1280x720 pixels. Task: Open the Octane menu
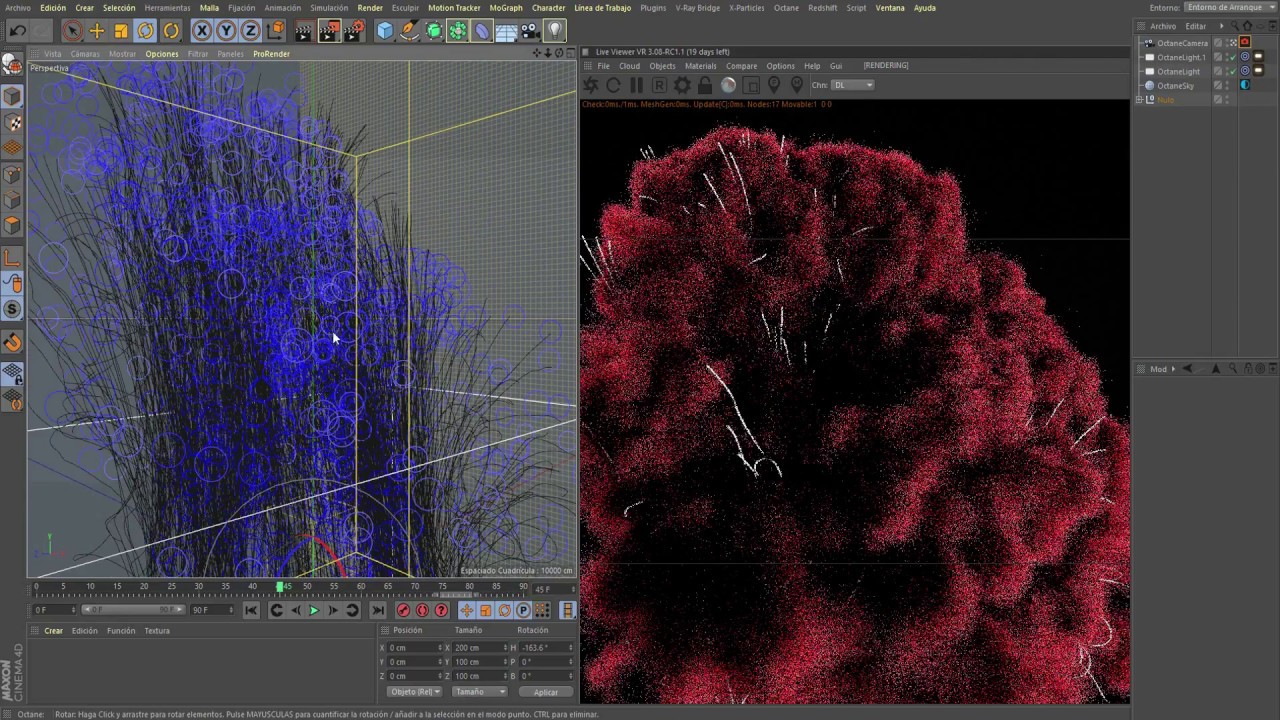(786, 7)
